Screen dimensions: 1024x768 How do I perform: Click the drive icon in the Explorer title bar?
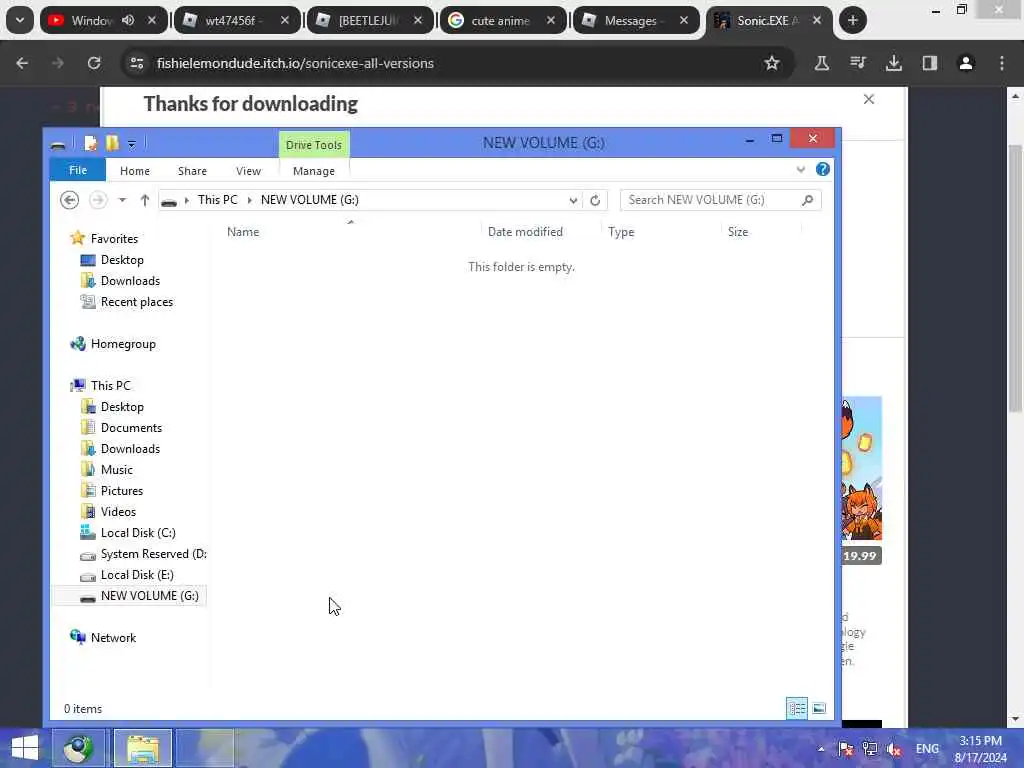coord(58,144)
